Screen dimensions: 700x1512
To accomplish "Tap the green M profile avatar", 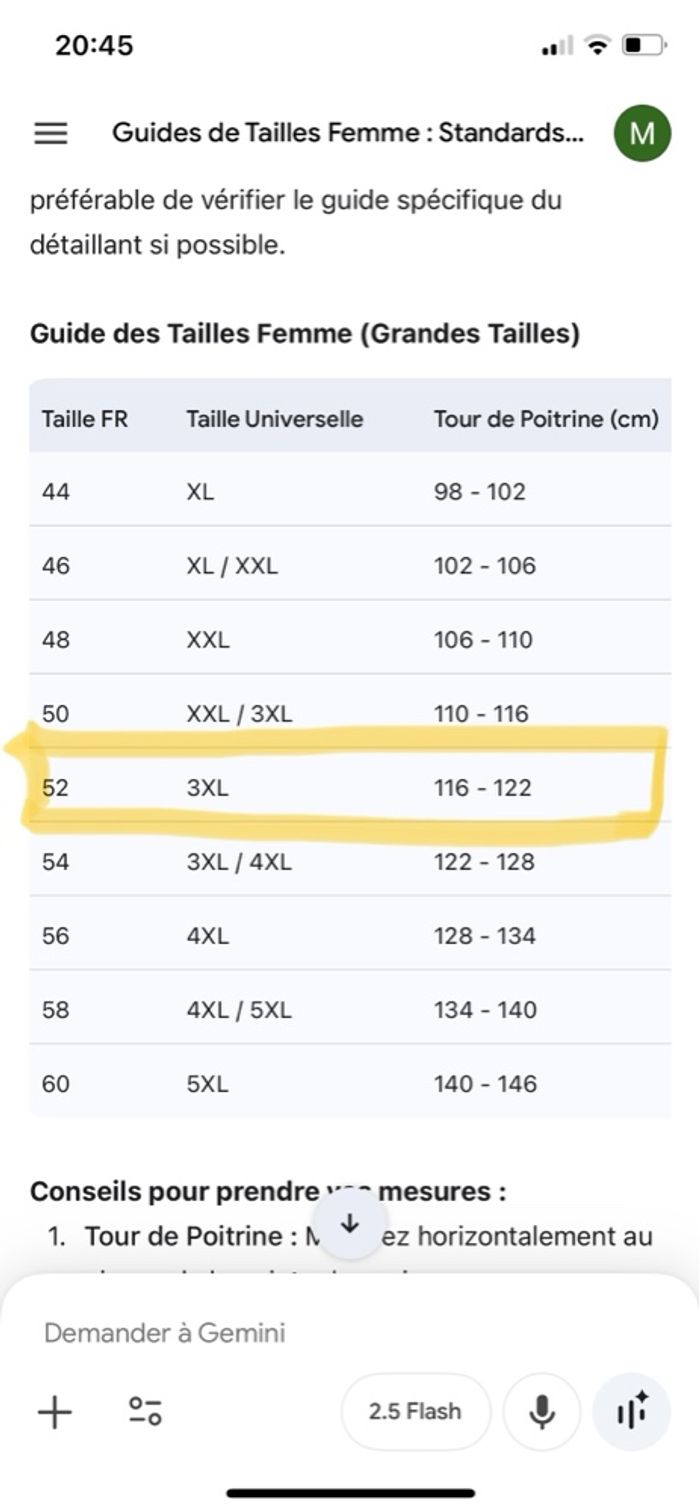I will click(x=641, y=133).
